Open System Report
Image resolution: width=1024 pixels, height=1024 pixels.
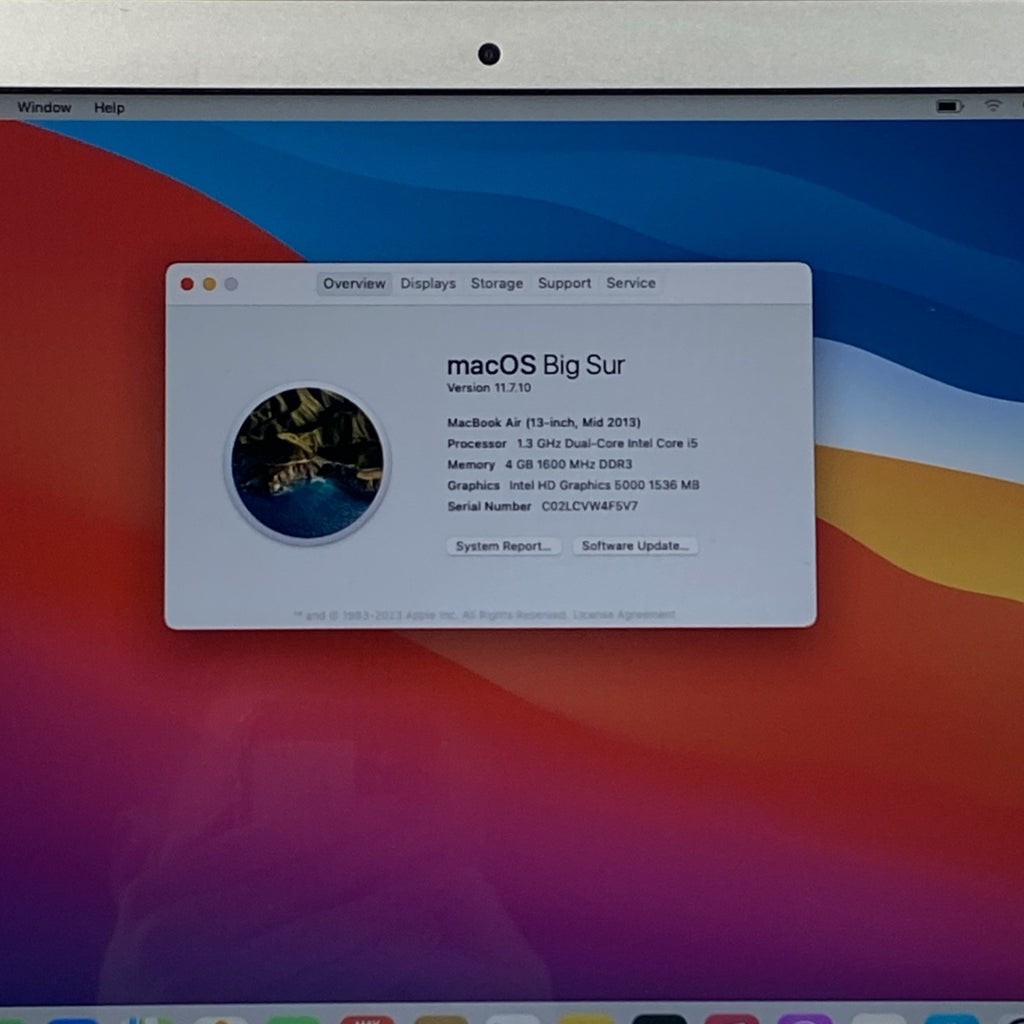pyautogui.click(x=504, y=546)
